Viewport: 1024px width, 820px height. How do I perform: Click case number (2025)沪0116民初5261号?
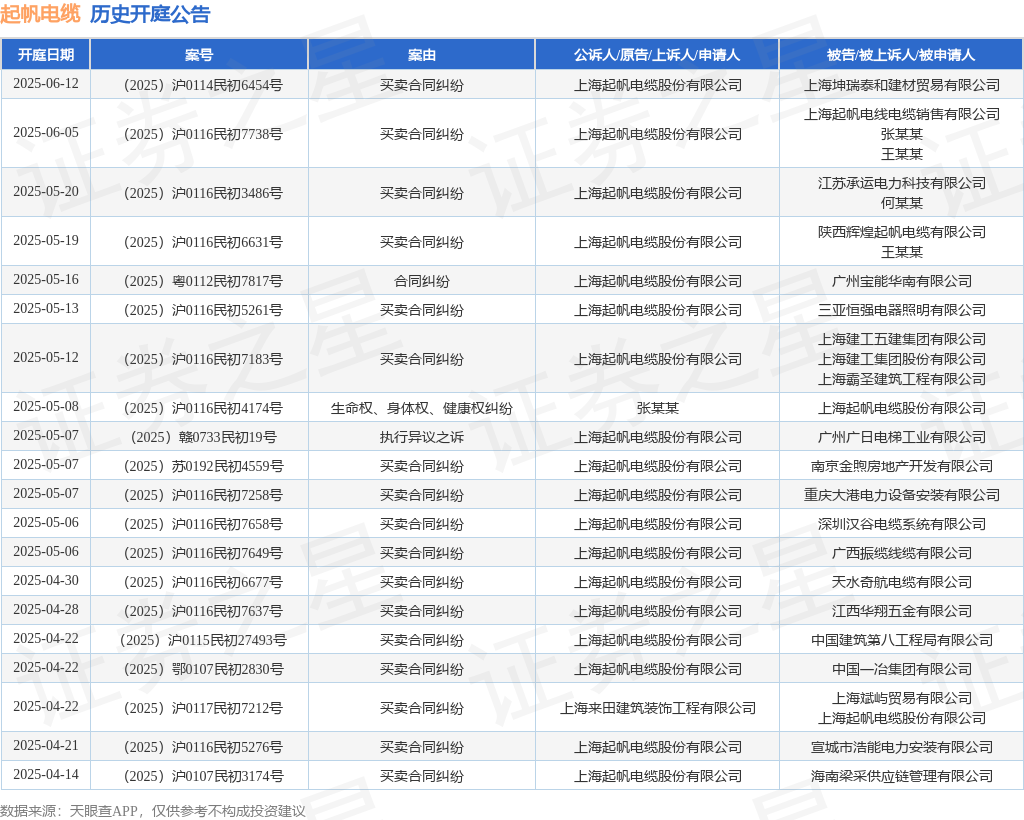203,310
